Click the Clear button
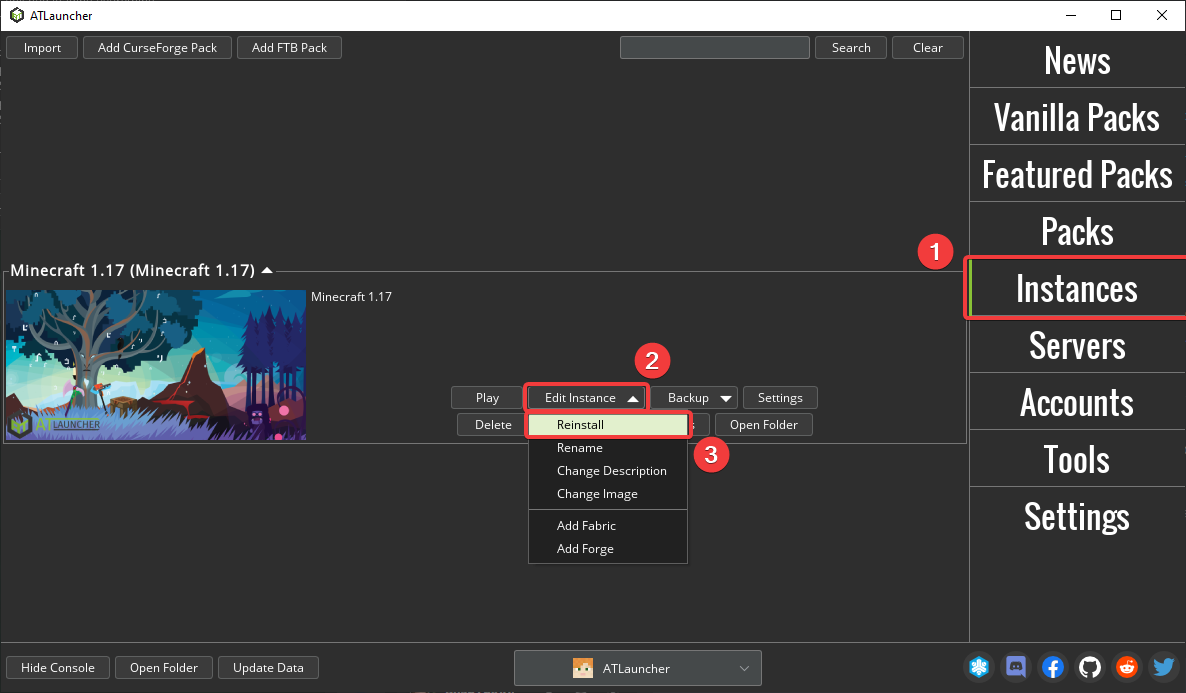 [927, 48]
